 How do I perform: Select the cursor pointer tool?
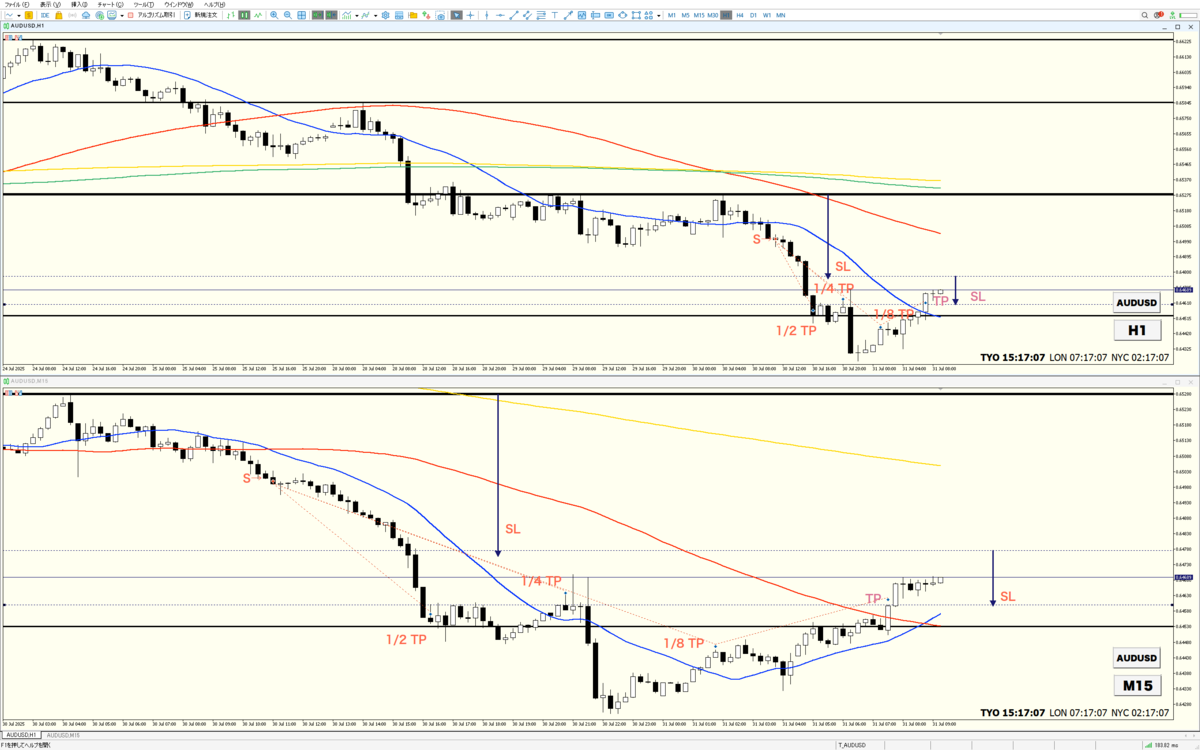457,16
